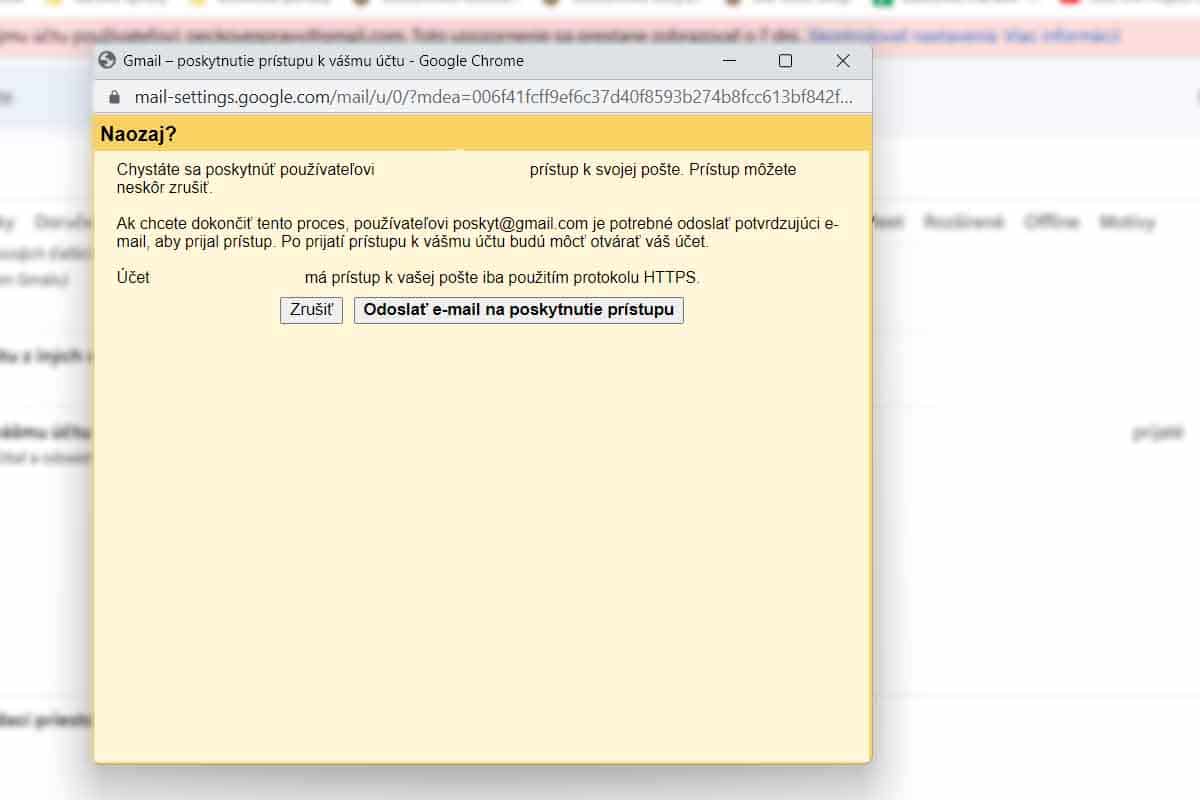Click the lock icon in address bar
The height and width of the screenshot is (800, 1200).
pyautogui.click(x=113, y=97)
